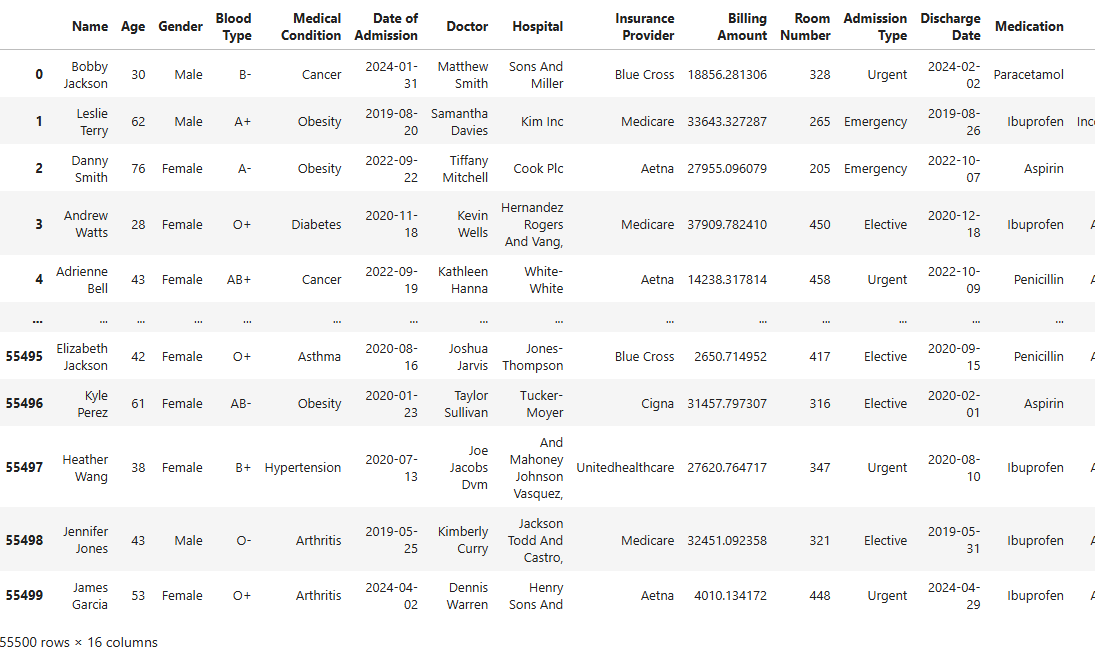Click the Medication column header
The width and height of the screenshot is (1095, 650).
click(1029, 27)
